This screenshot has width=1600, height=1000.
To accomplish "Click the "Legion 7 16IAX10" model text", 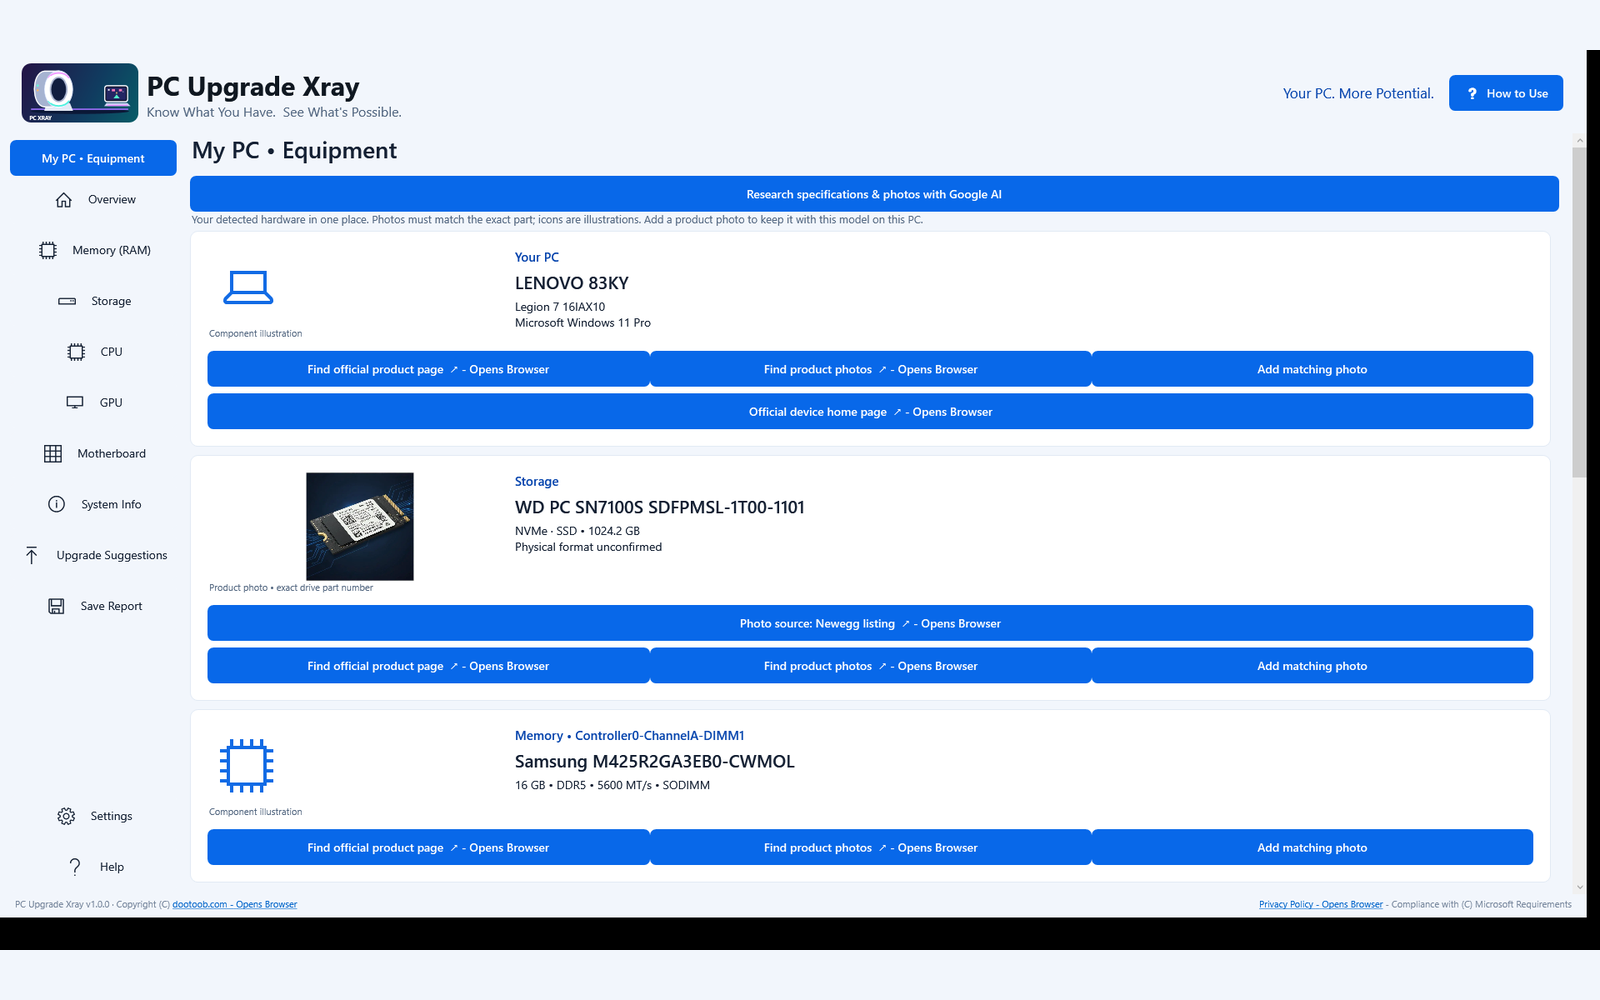I will pos(560,307).
